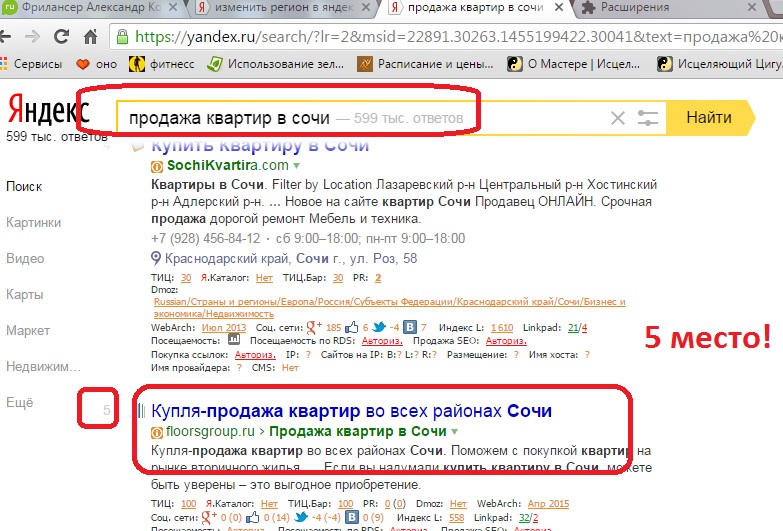This screenshot has width=783, height=531.
Task: Select Поиск in the search sidebar
Action: pyautogui.click(x=24, y=186)
